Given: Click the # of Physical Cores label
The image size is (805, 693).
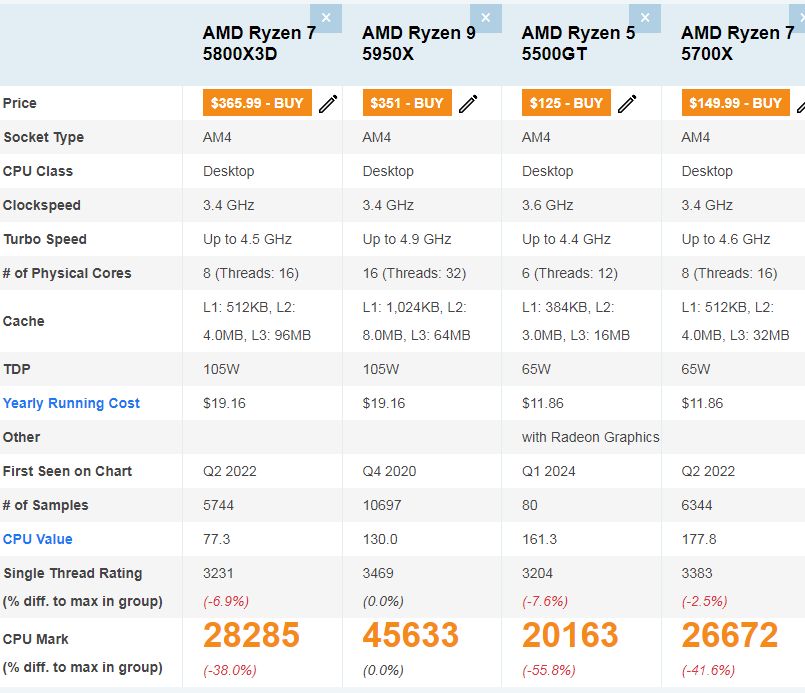Looking at the screenshot, I should (67, 273).
